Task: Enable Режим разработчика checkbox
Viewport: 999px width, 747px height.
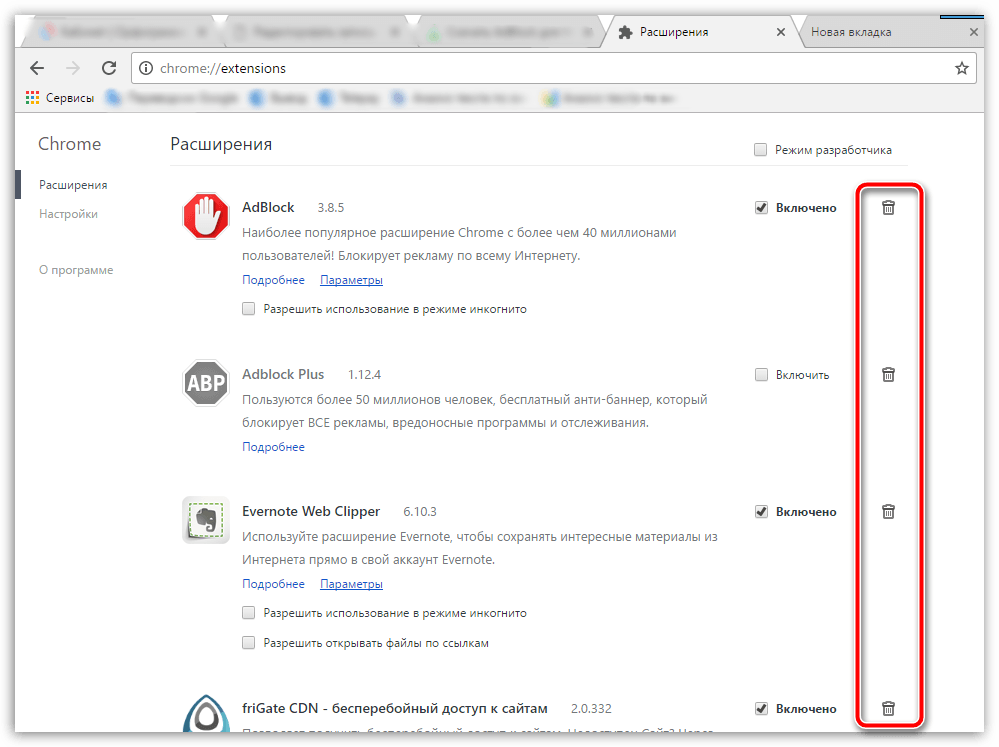Action: point(760,150)
